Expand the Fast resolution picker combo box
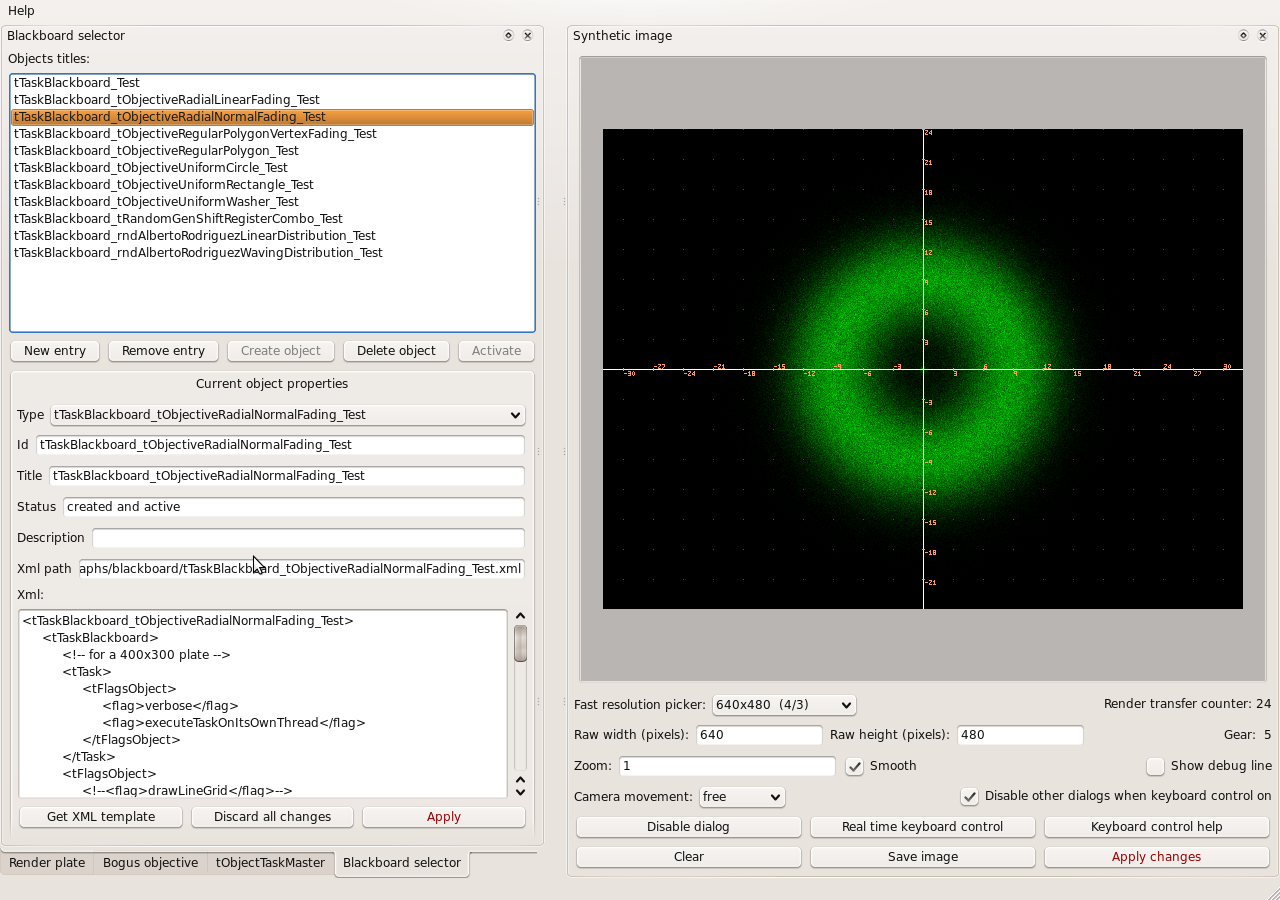The height and width of the screenshot is (900, 1280). tap(784, 705)
